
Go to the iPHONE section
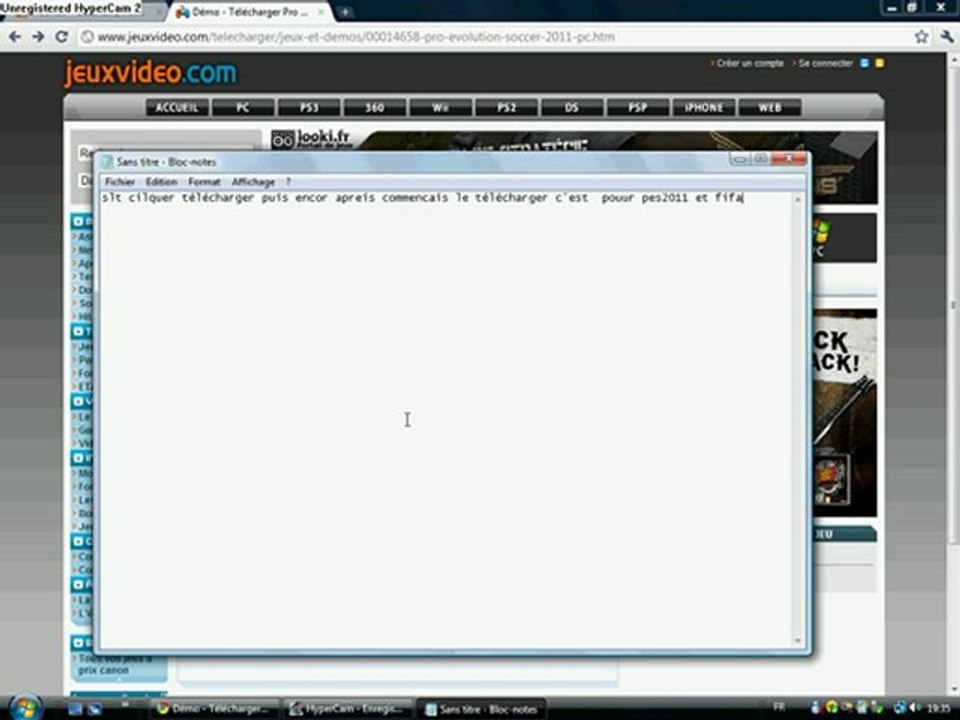(x=704, y=108)
